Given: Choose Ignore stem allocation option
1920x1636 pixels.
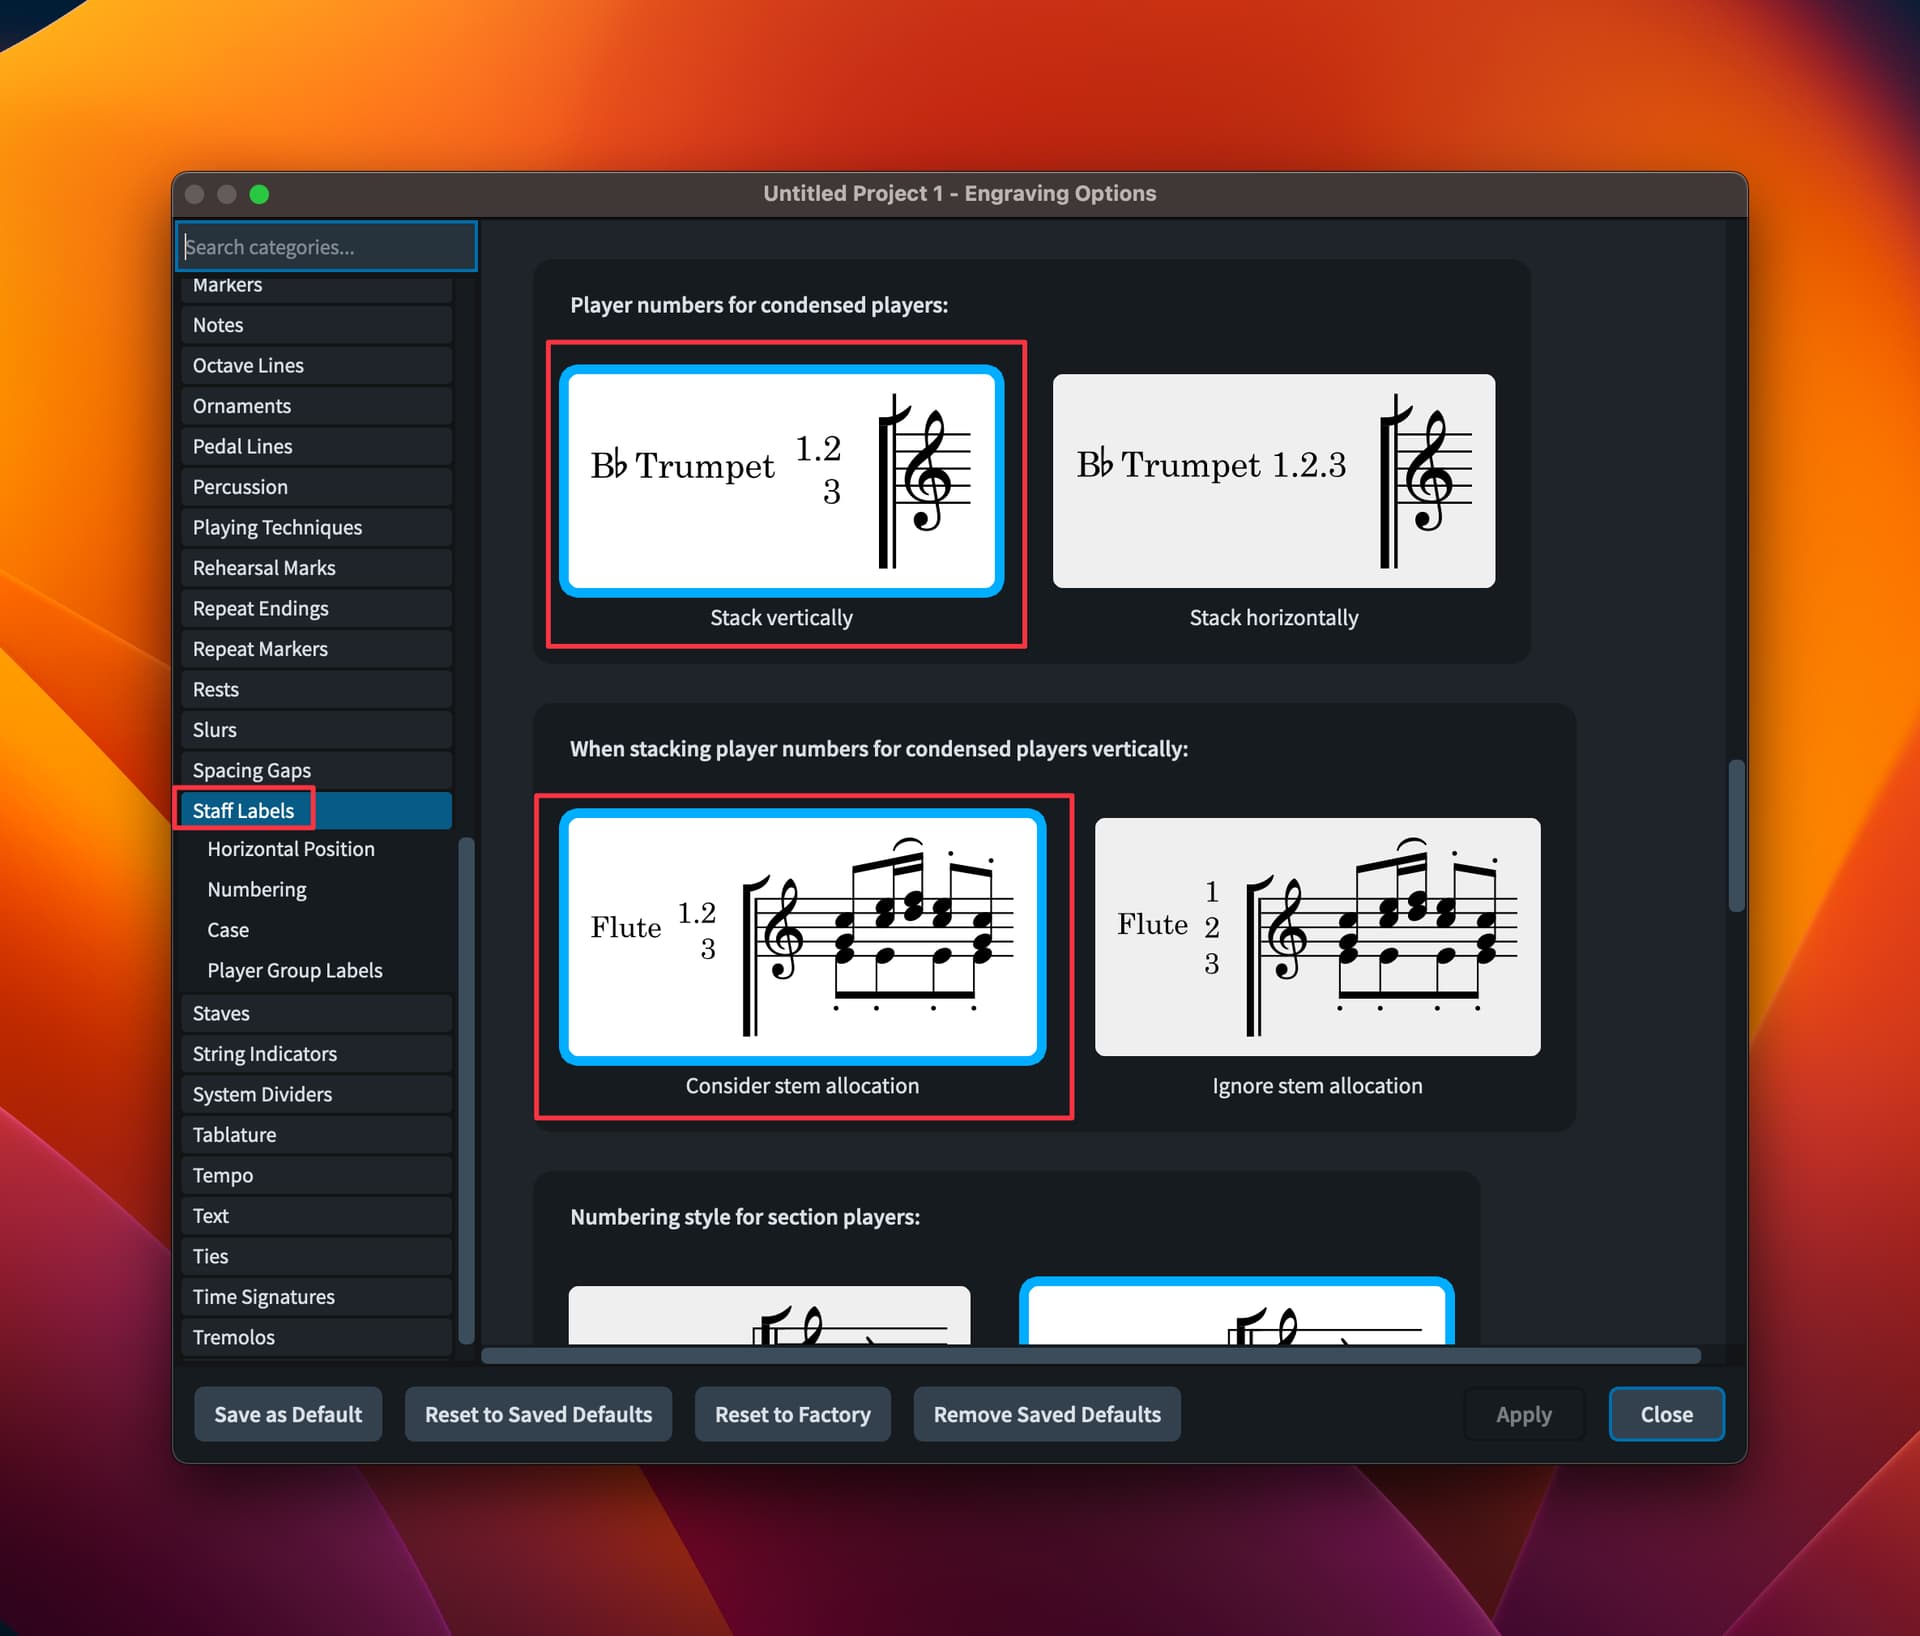Looking at the screenshot, I should [1317, 937].
